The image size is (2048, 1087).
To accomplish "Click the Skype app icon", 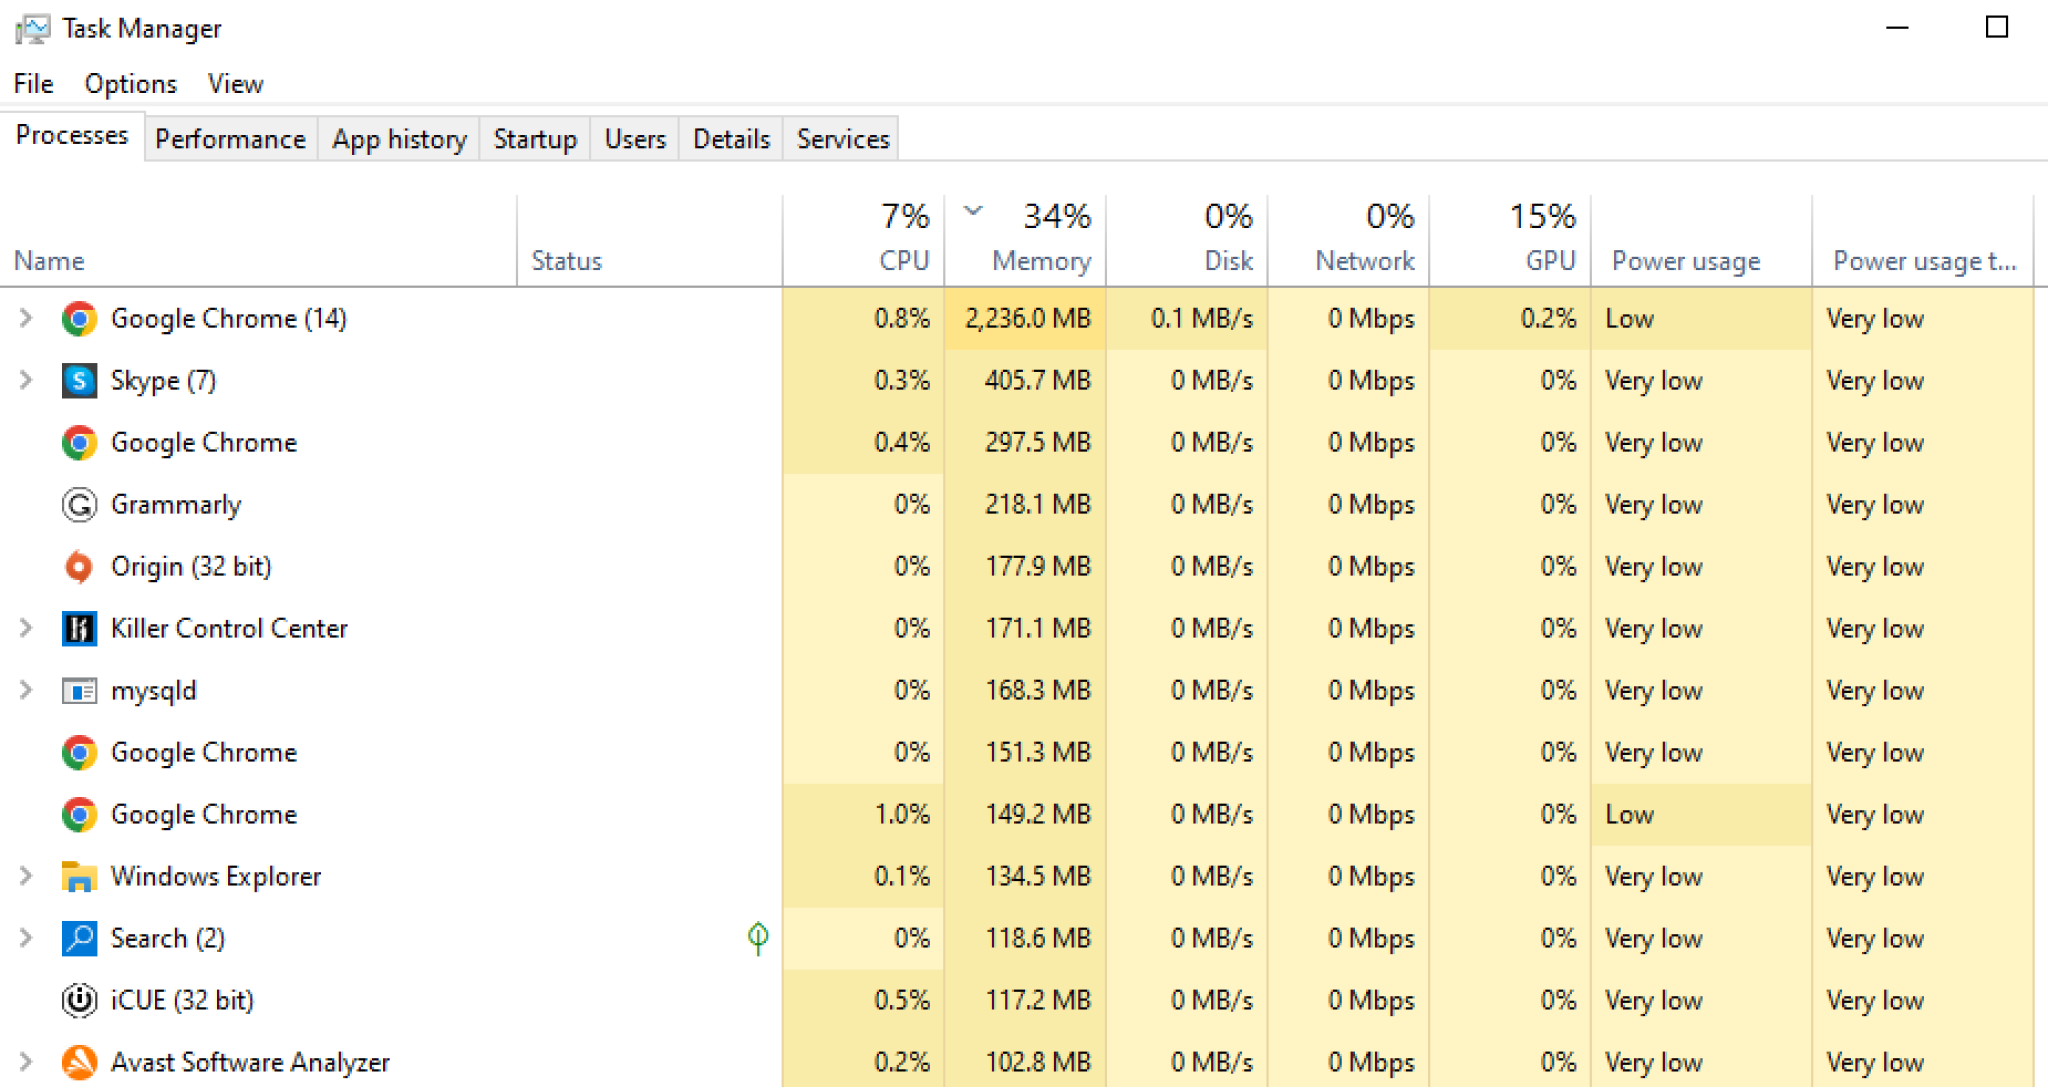I will pyautogui.click(x=79, y=381).
